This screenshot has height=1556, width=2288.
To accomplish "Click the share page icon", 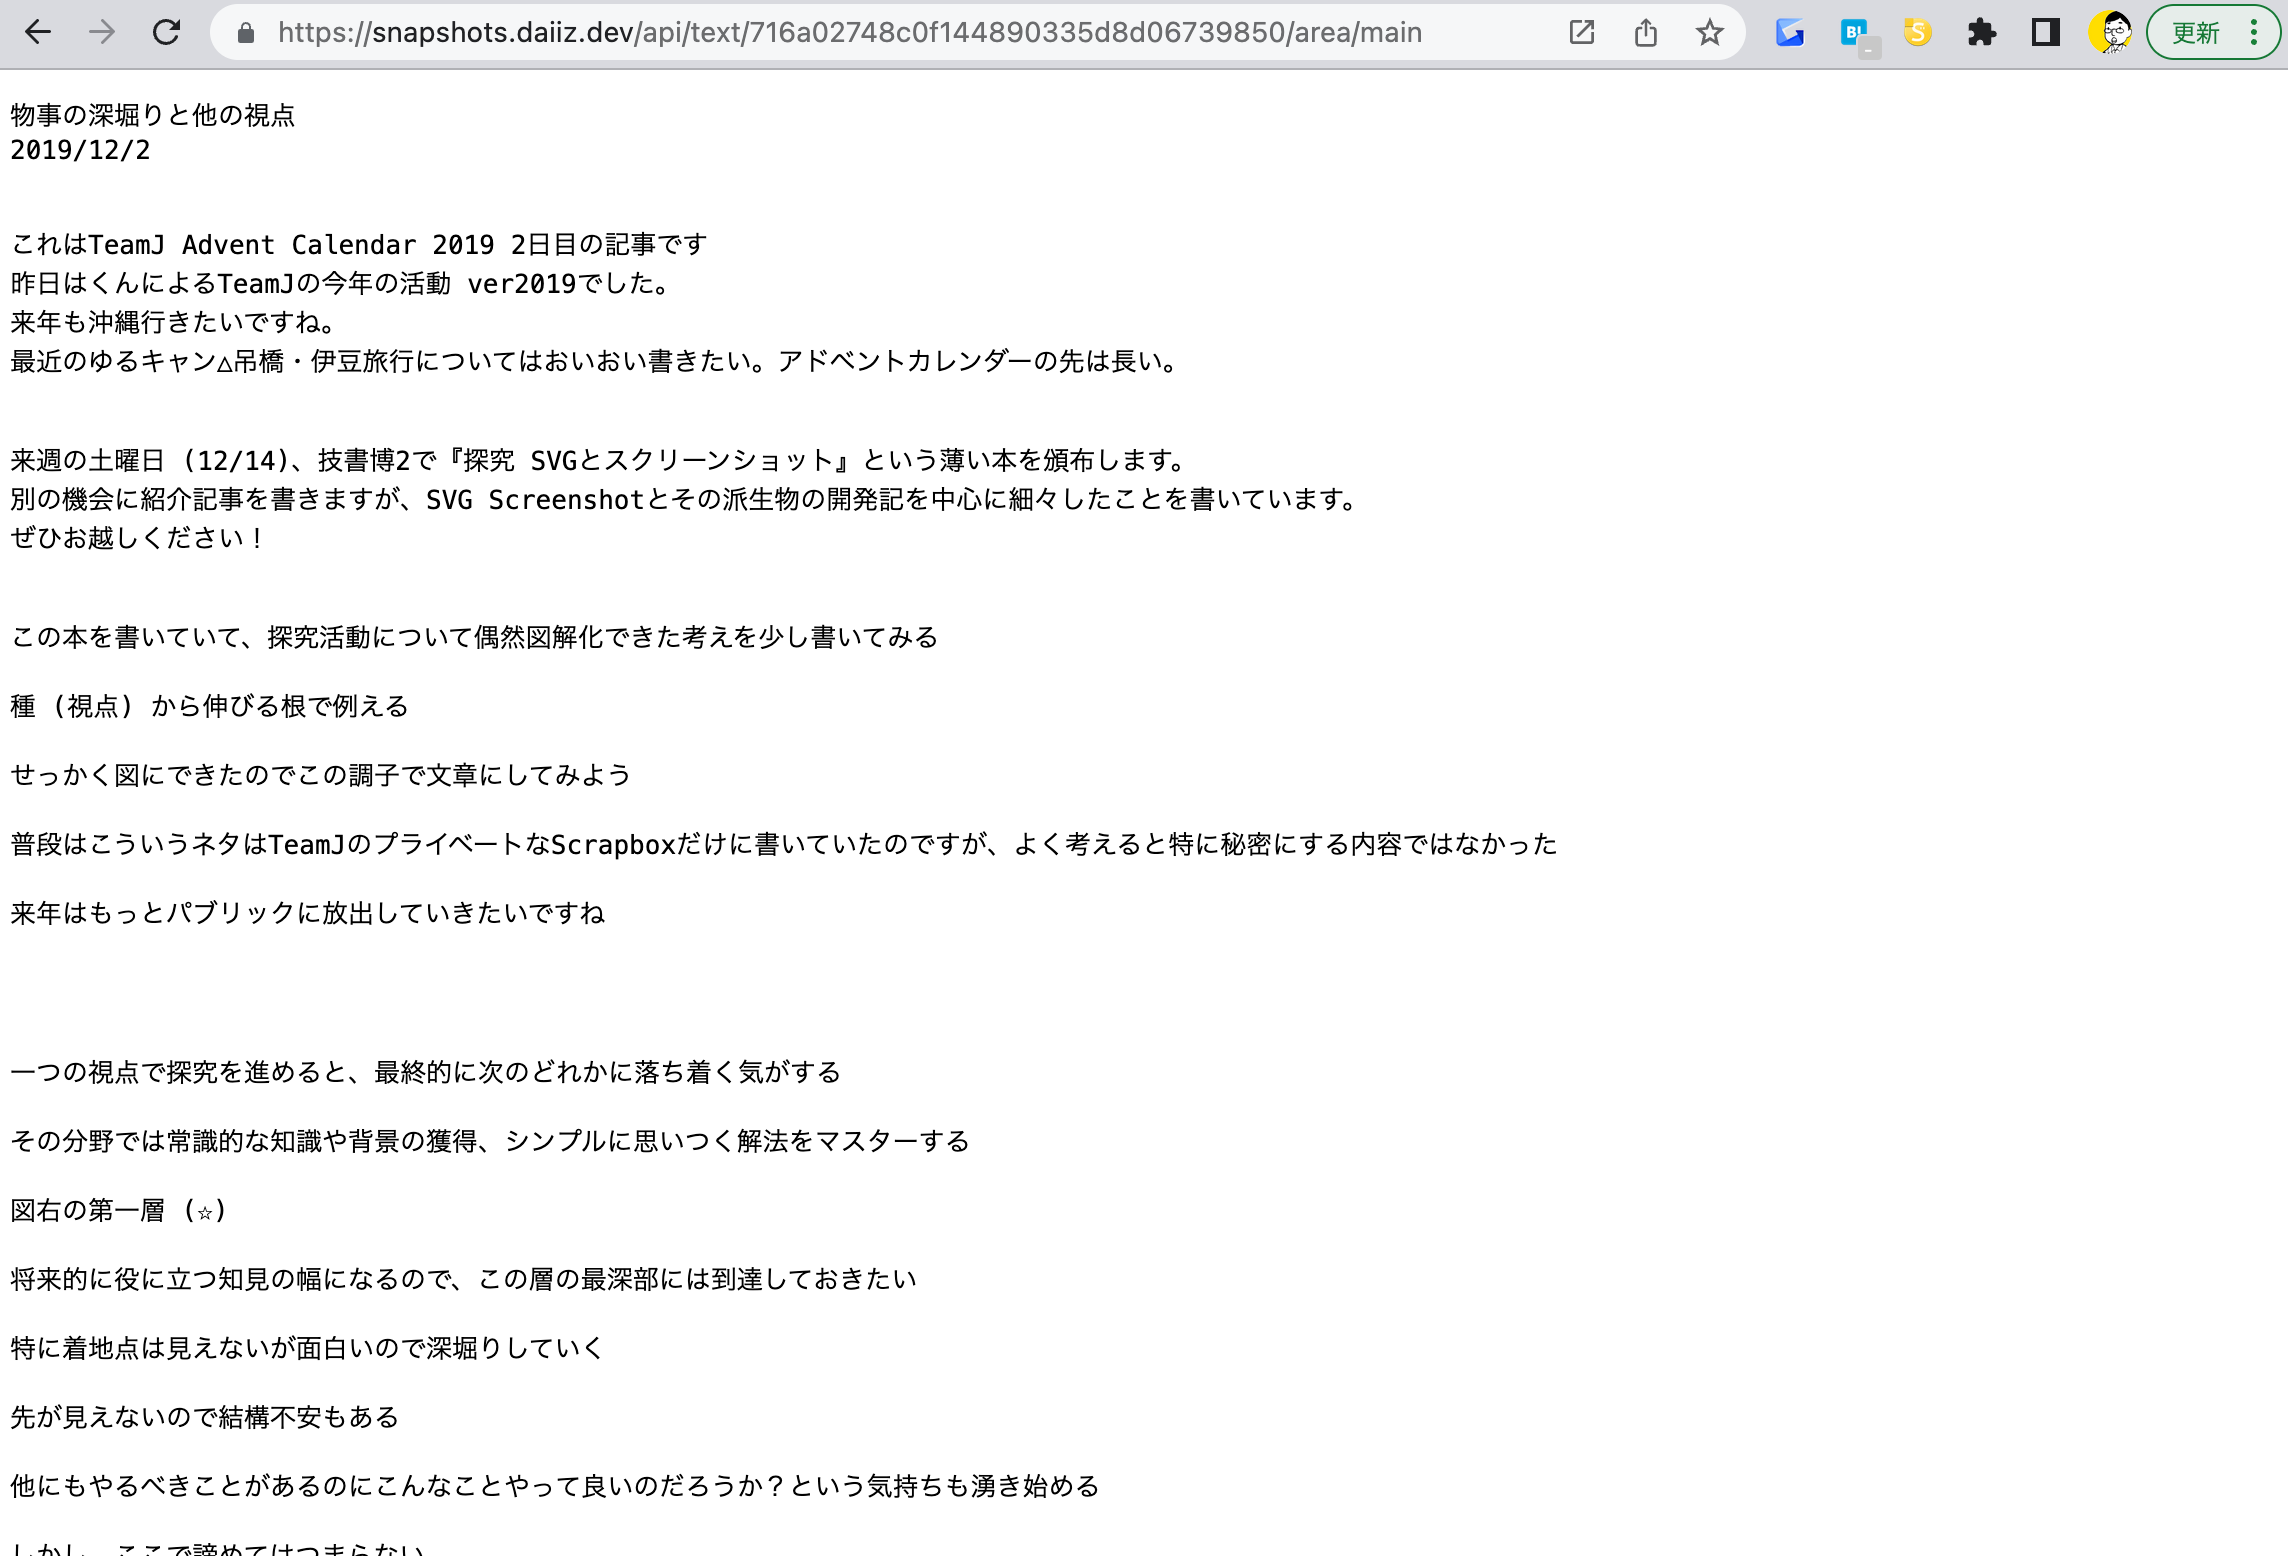I will 1646,33.
